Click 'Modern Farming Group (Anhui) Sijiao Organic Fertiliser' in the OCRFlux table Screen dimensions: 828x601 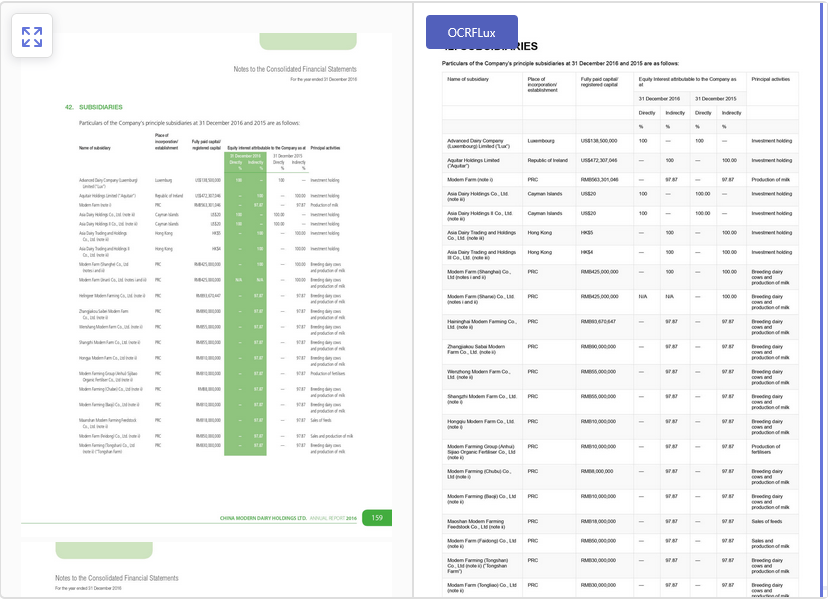pos(481,452)
